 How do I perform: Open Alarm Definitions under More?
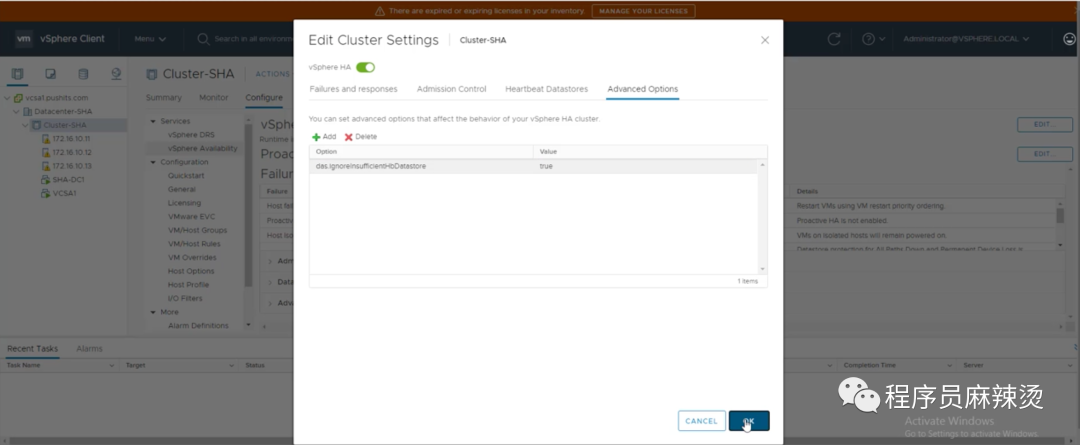[x=198, y=326]
